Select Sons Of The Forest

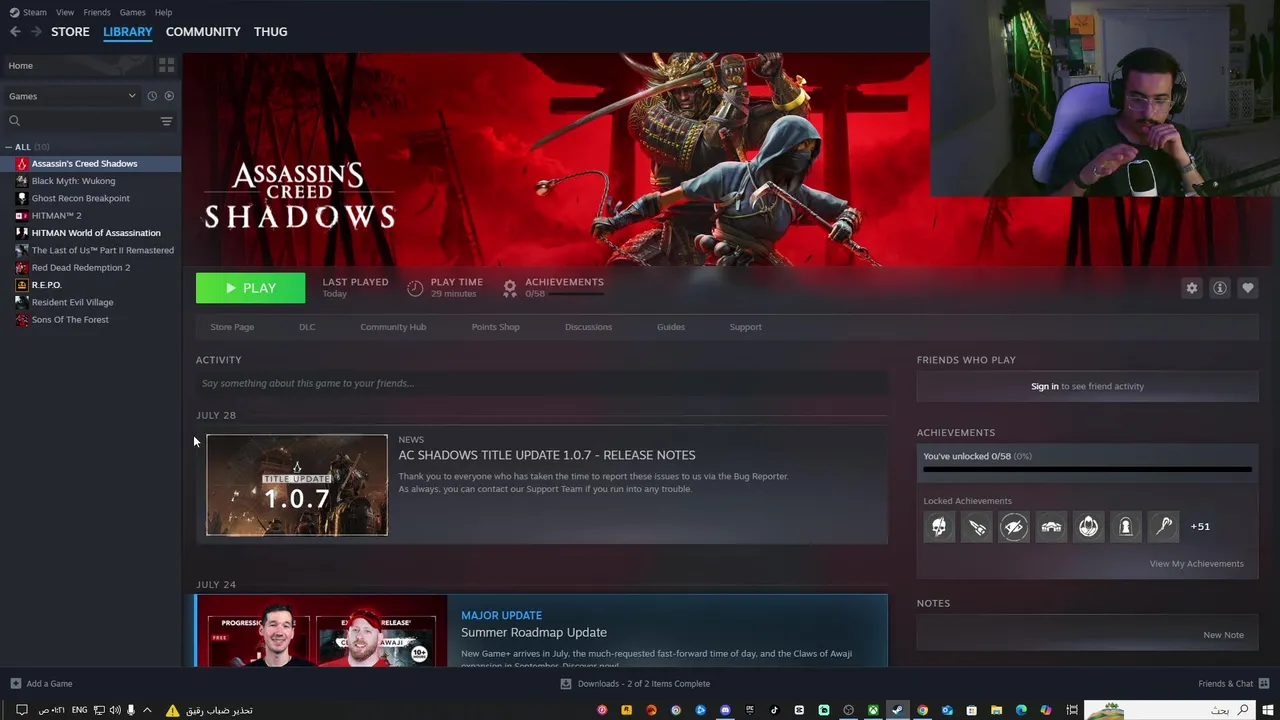click(x=70, y=319)
